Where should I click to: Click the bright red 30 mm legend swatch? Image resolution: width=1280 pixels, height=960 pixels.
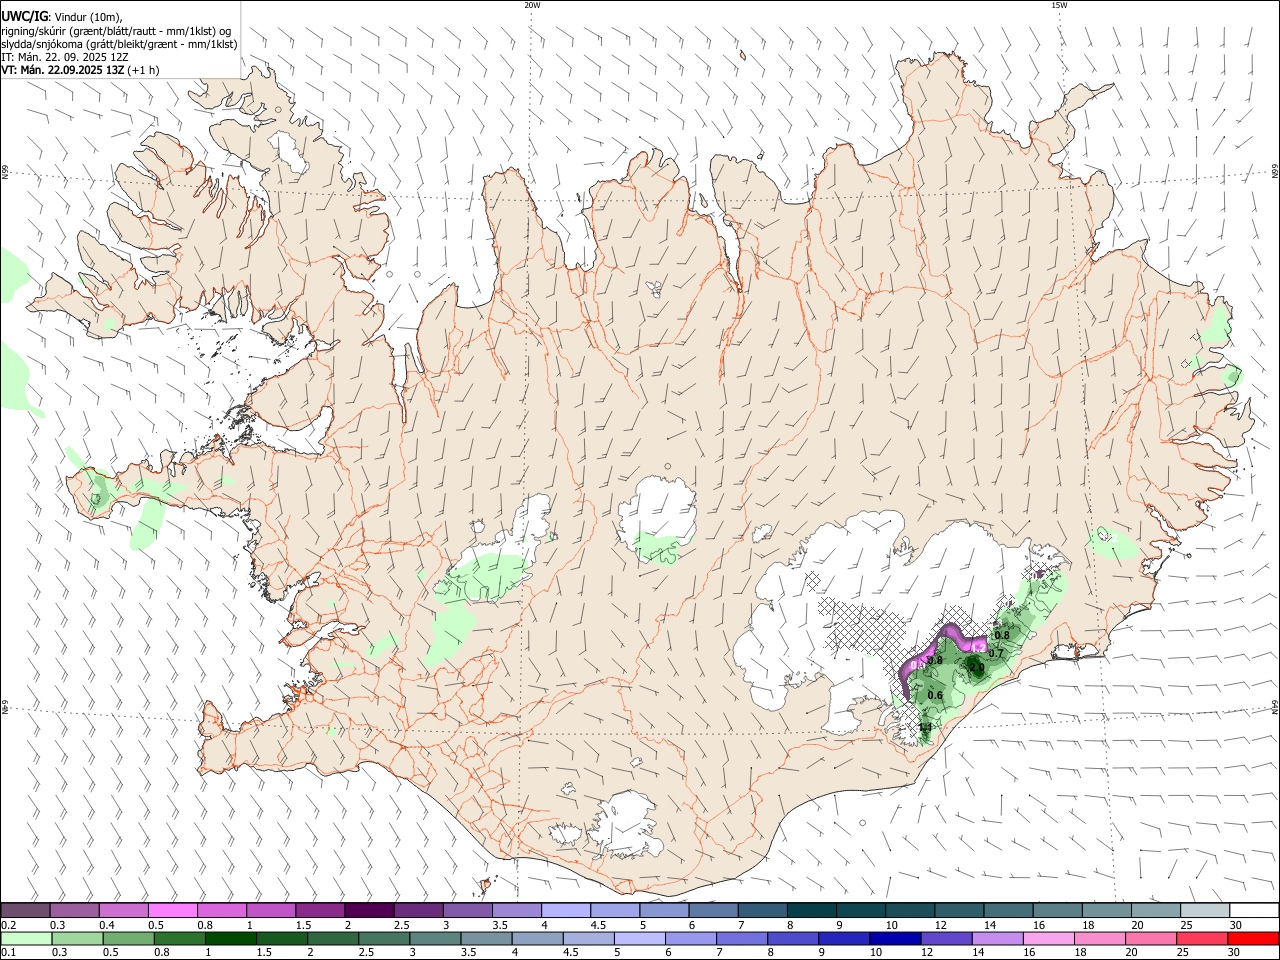pyautogui.click(x=1252, y=939)
